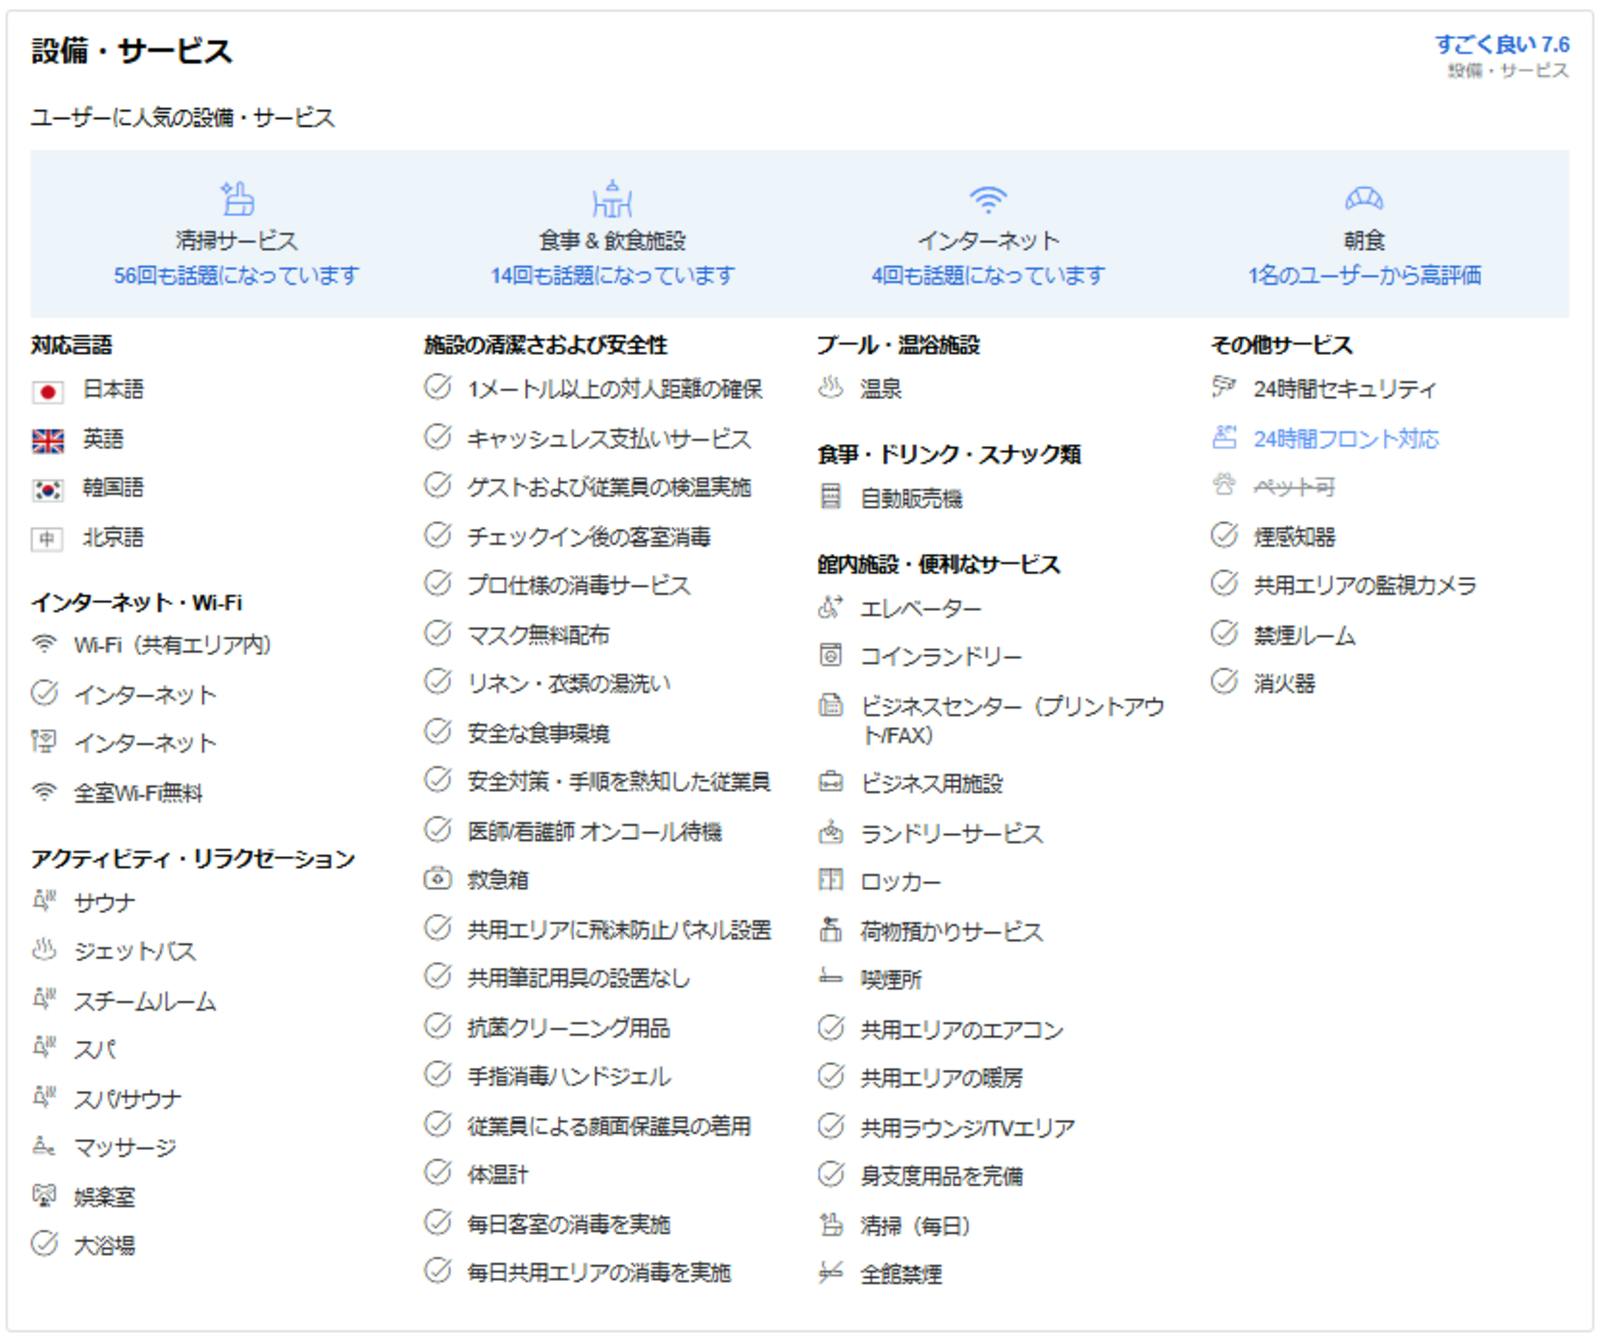Click the 抗菌クリーニング用品 text
This screenshot has width=1600, height=1338.
569,1028
